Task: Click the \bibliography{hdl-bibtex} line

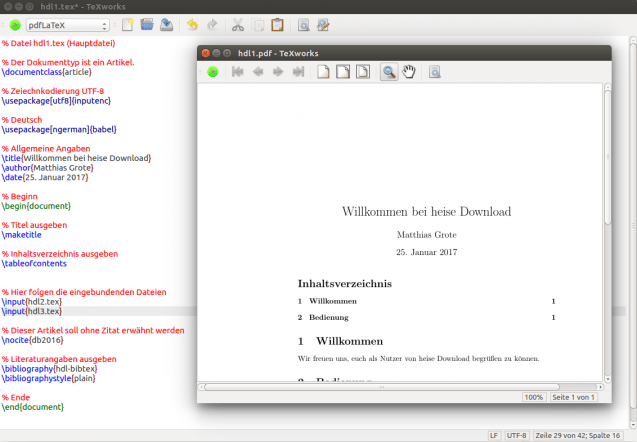Action: (50, 369)
